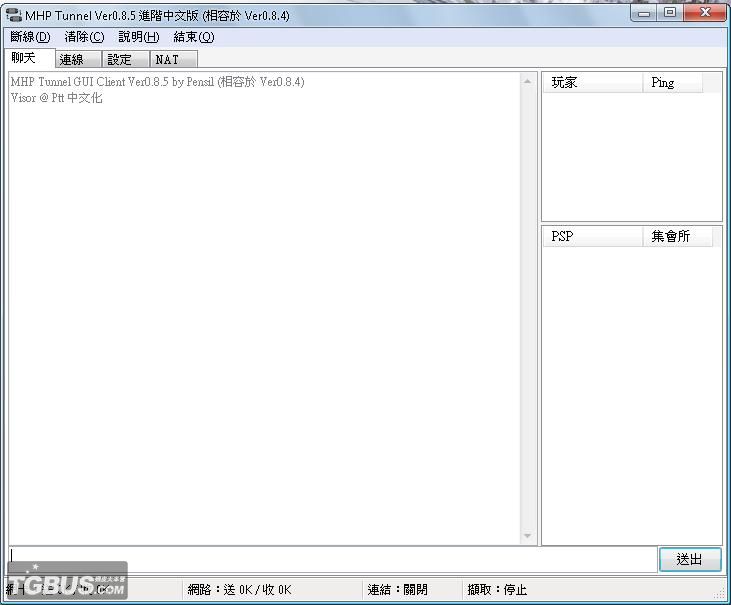This screenshot has width=731, height=605.
Task: Open the 說明(H) menu
Action: [x=139, y=37]
